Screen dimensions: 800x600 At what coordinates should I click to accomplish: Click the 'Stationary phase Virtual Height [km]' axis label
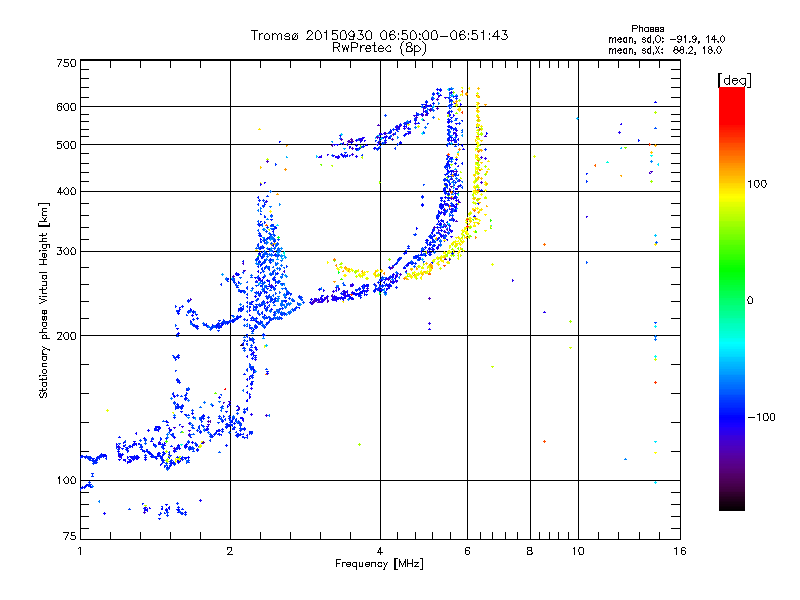43,300
